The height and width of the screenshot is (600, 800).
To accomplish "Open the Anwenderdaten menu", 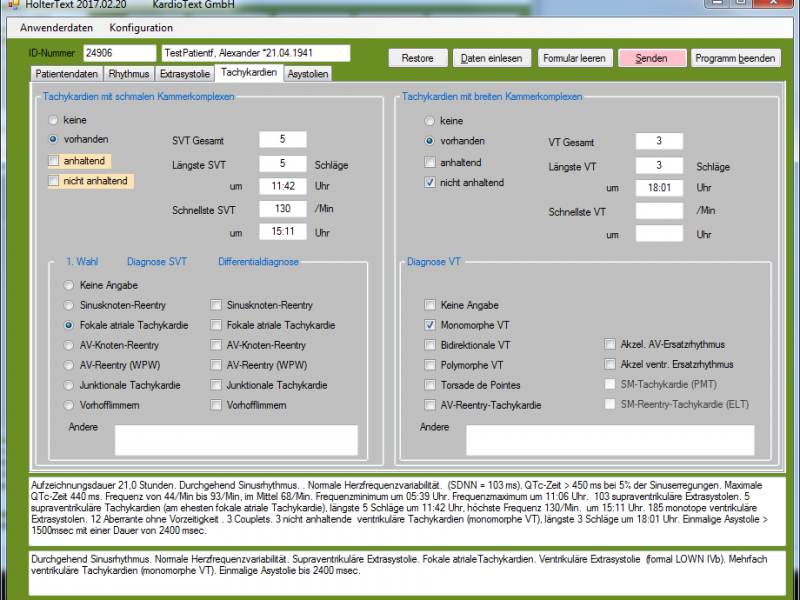I will [x=56, y=28].
